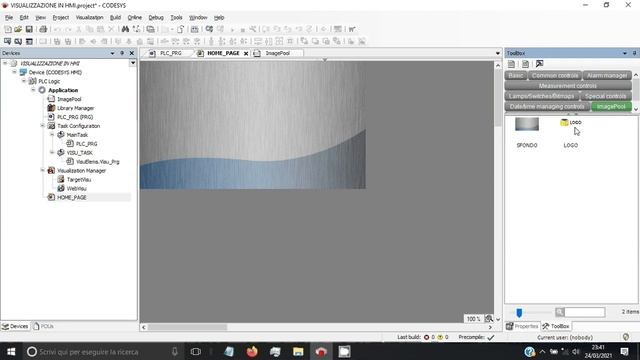Click the blue size slider in the Toolbox

(x=519, y=313)
